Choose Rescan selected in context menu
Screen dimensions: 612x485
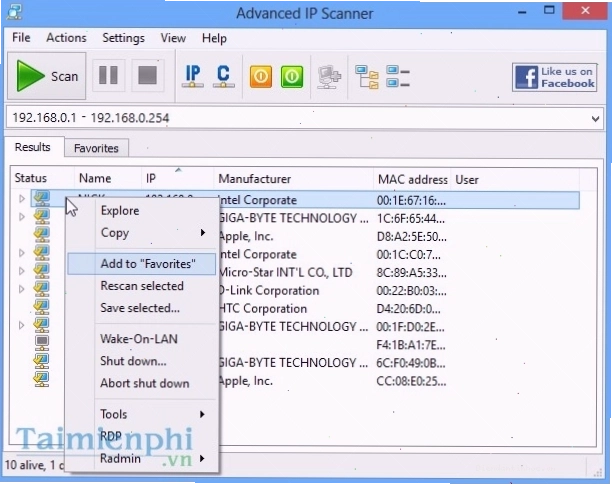[141, 286]
